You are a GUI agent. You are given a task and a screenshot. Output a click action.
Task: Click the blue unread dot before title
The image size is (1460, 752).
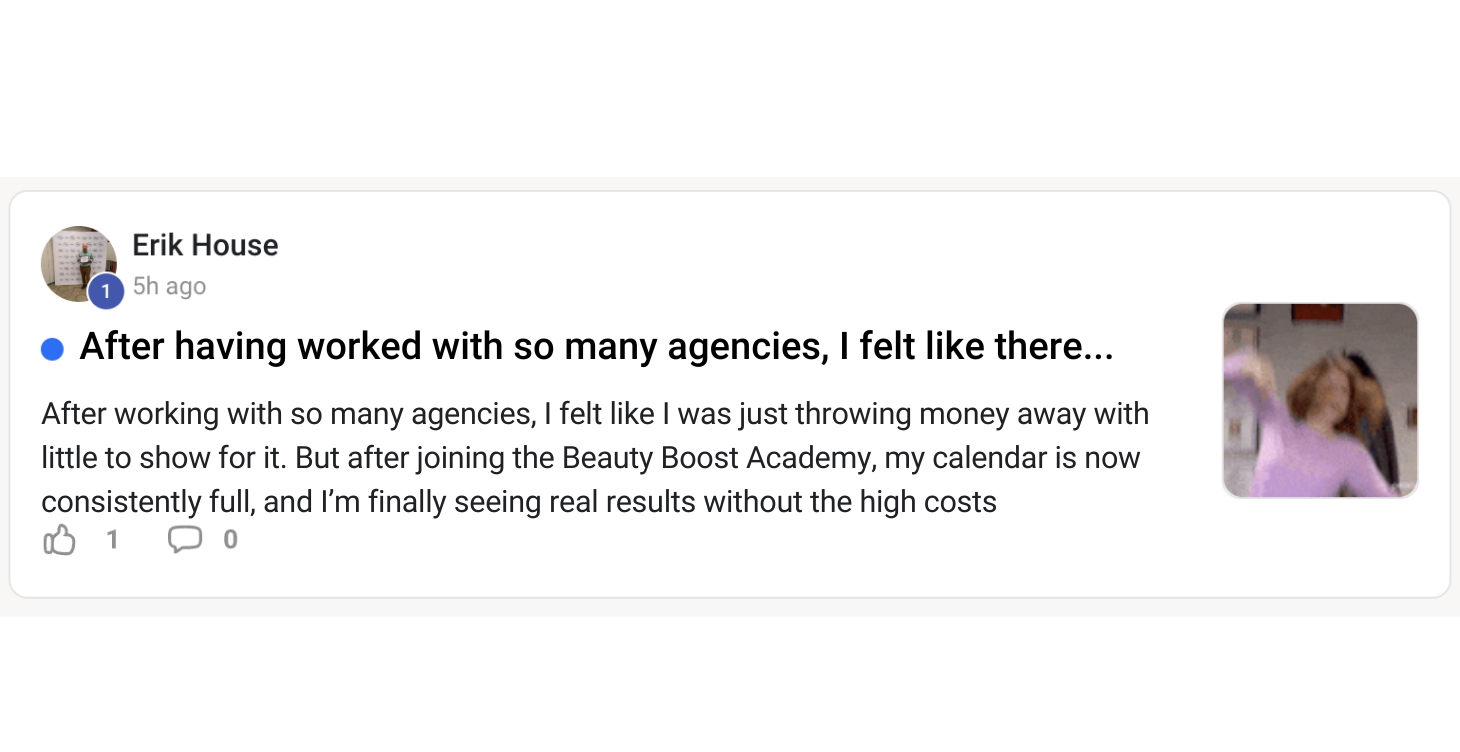click(52, 349)
